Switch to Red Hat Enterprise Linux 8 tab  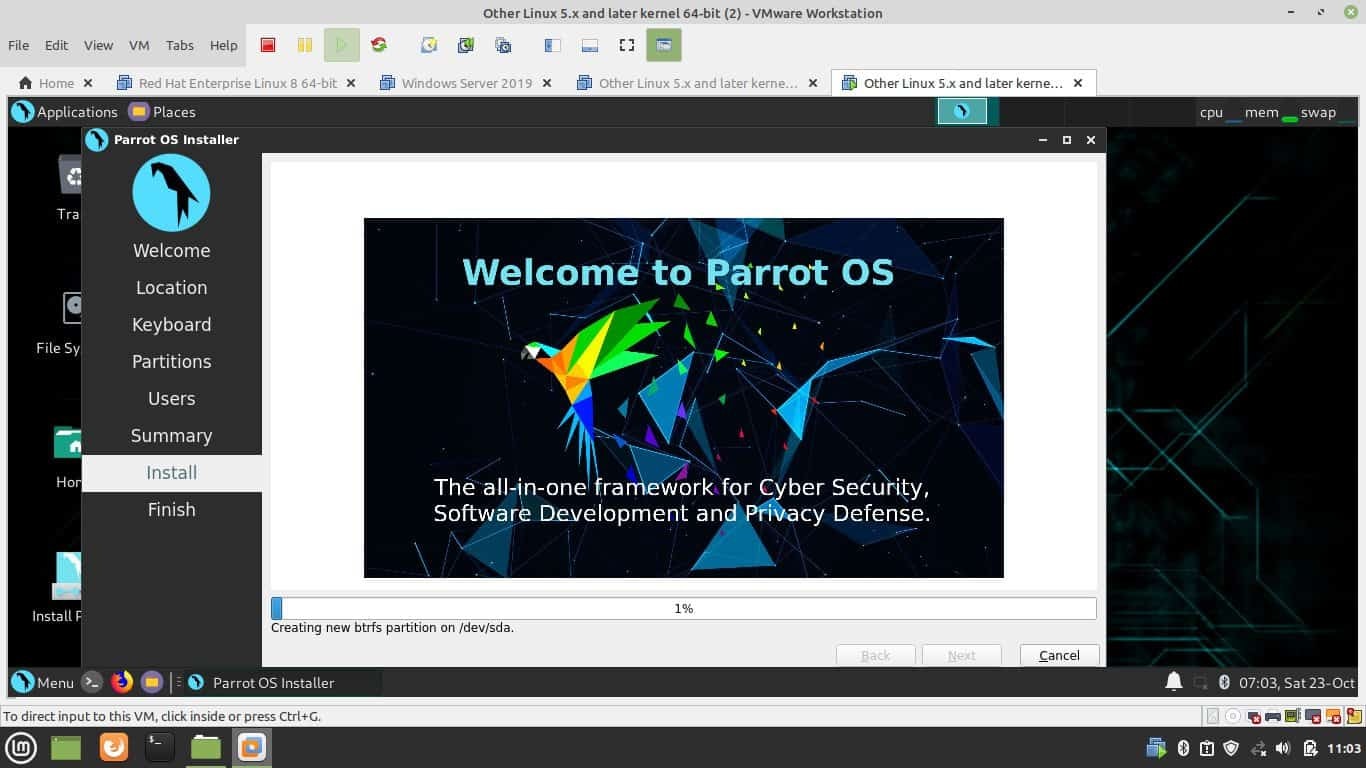point(238,83)
